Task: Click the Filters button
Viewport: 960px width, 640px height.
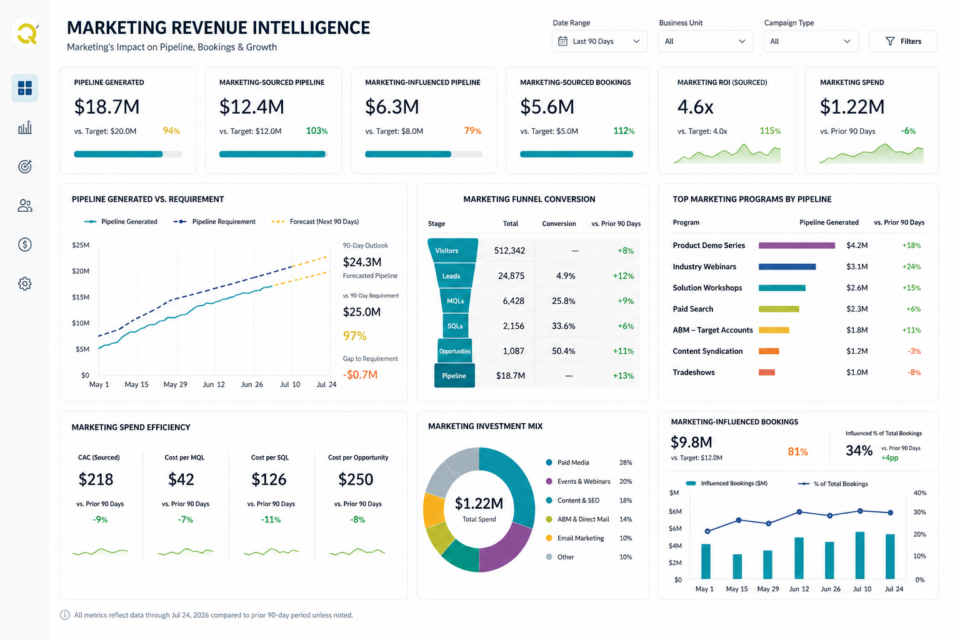Action: point(903,41)
